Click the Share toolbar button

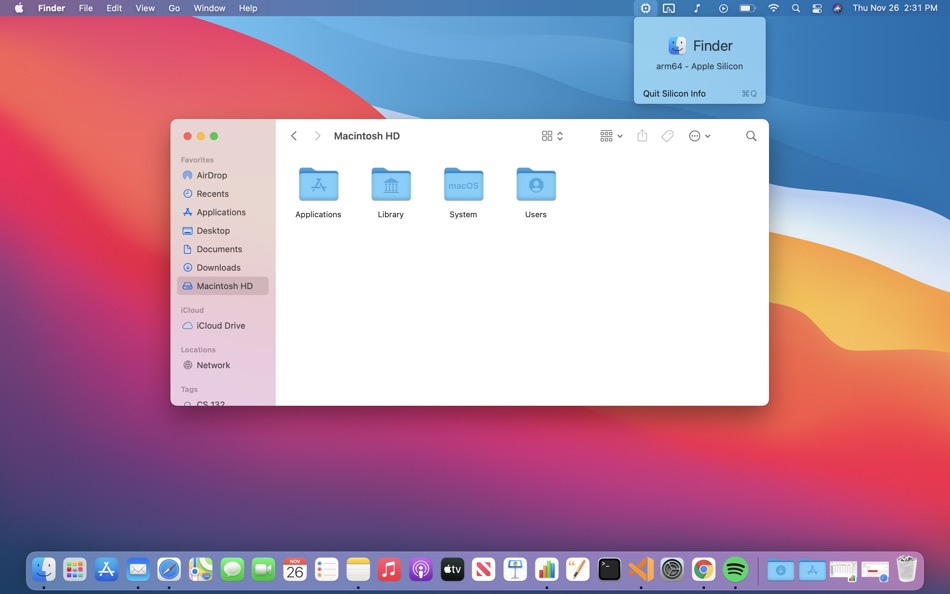[642, 136]
